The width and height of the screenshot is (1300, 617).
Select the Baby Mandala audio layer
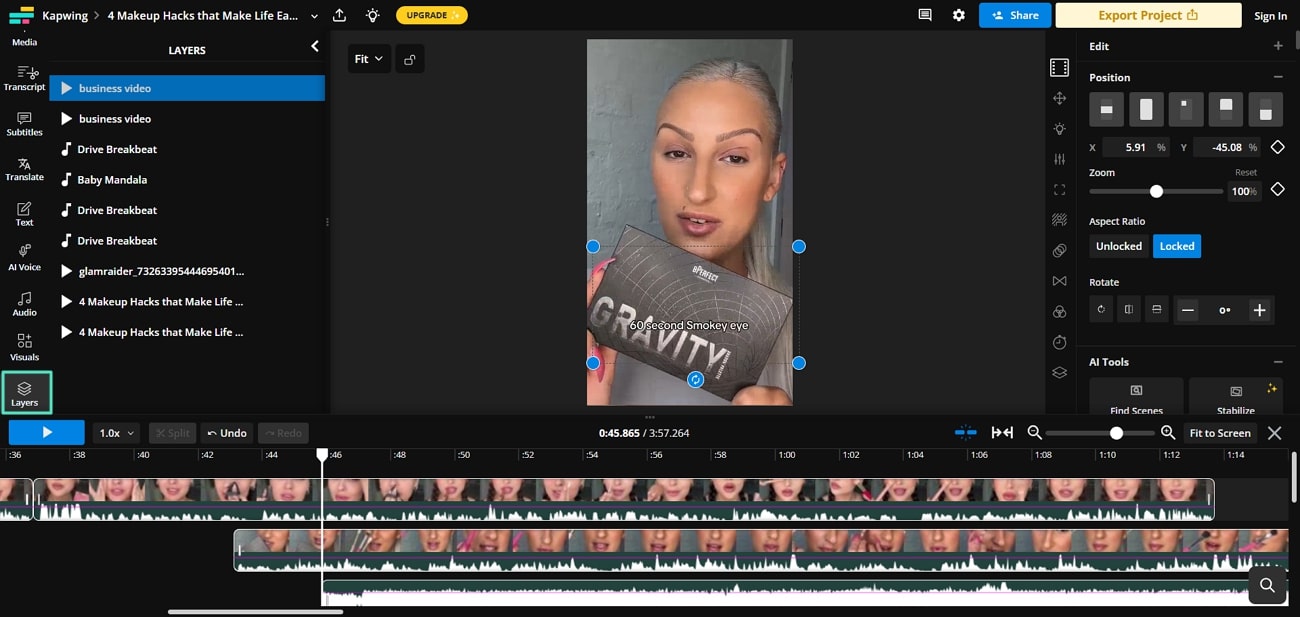click(187, 180)
